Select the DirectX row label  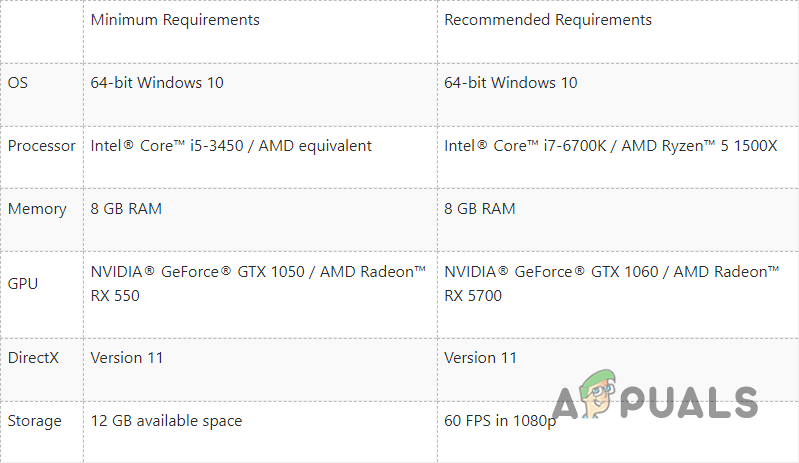pos(36,358)
